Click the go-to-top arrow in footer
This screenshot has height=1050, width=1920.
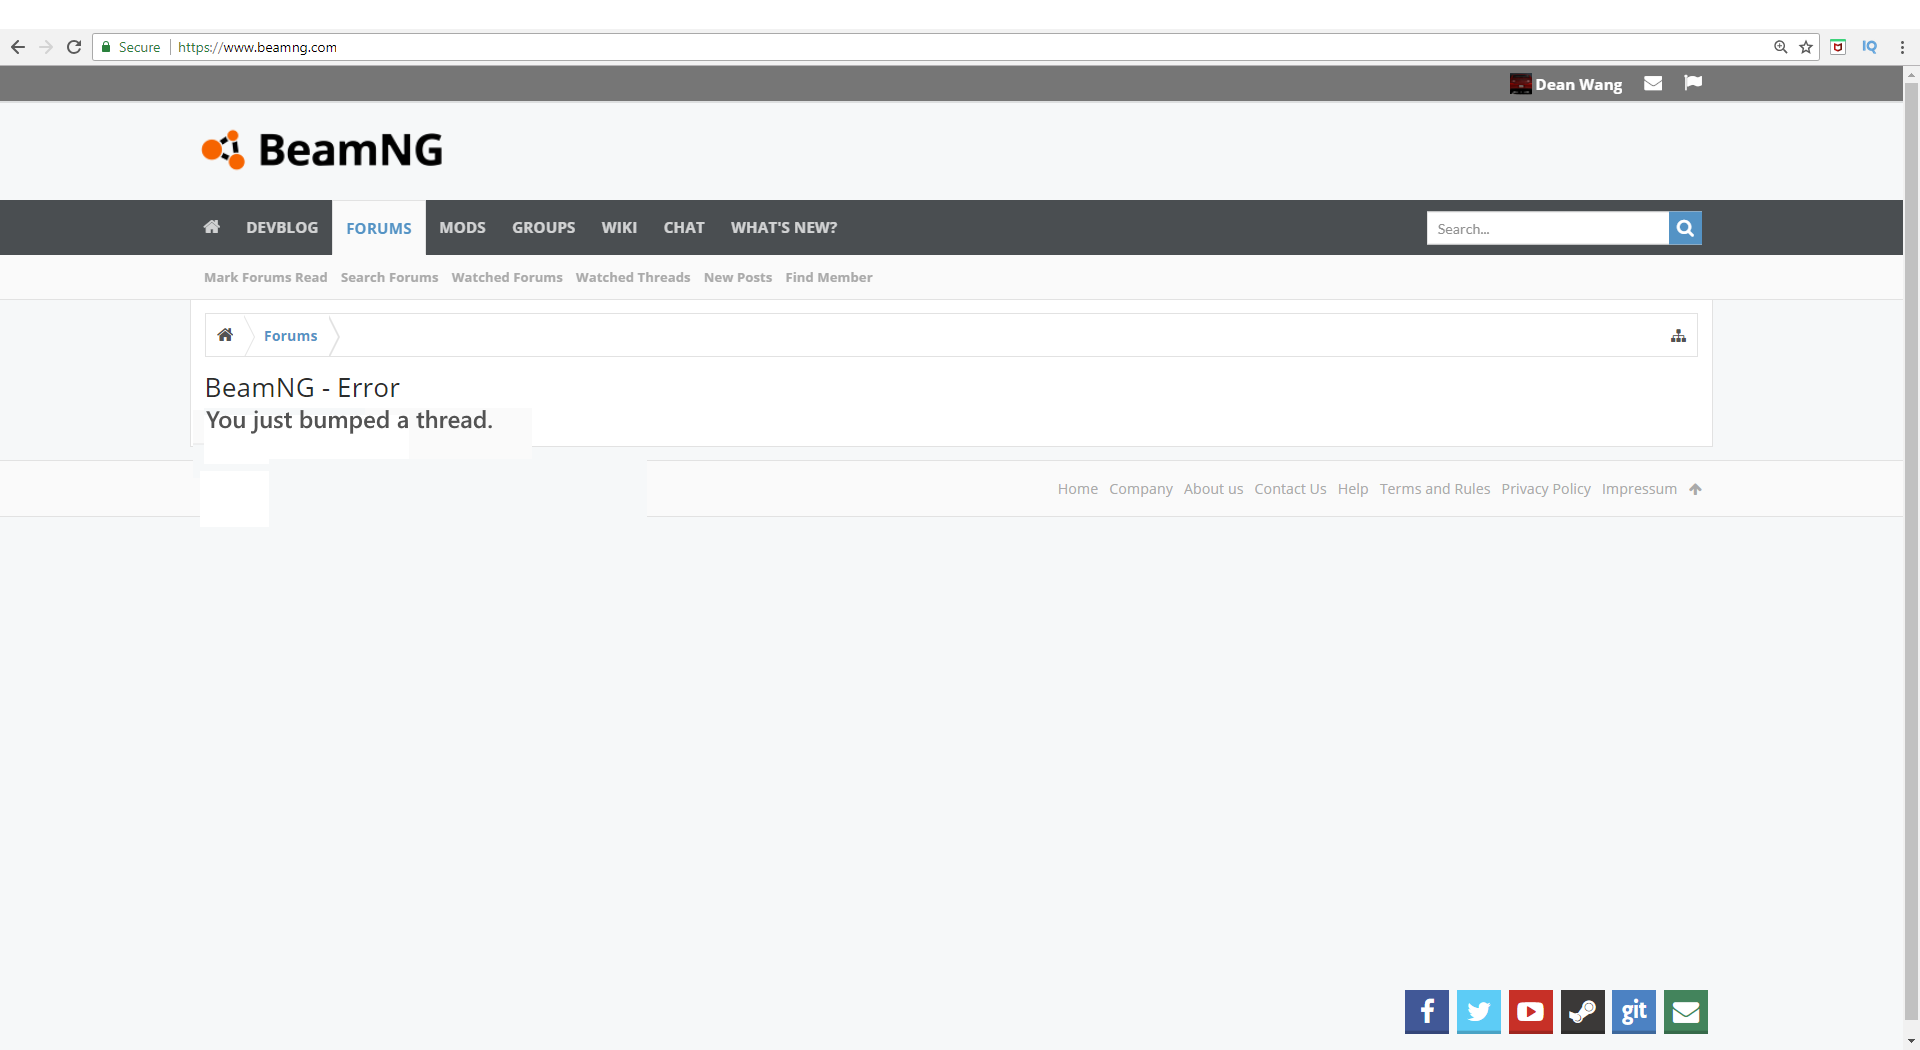(x=1695, y=489)
